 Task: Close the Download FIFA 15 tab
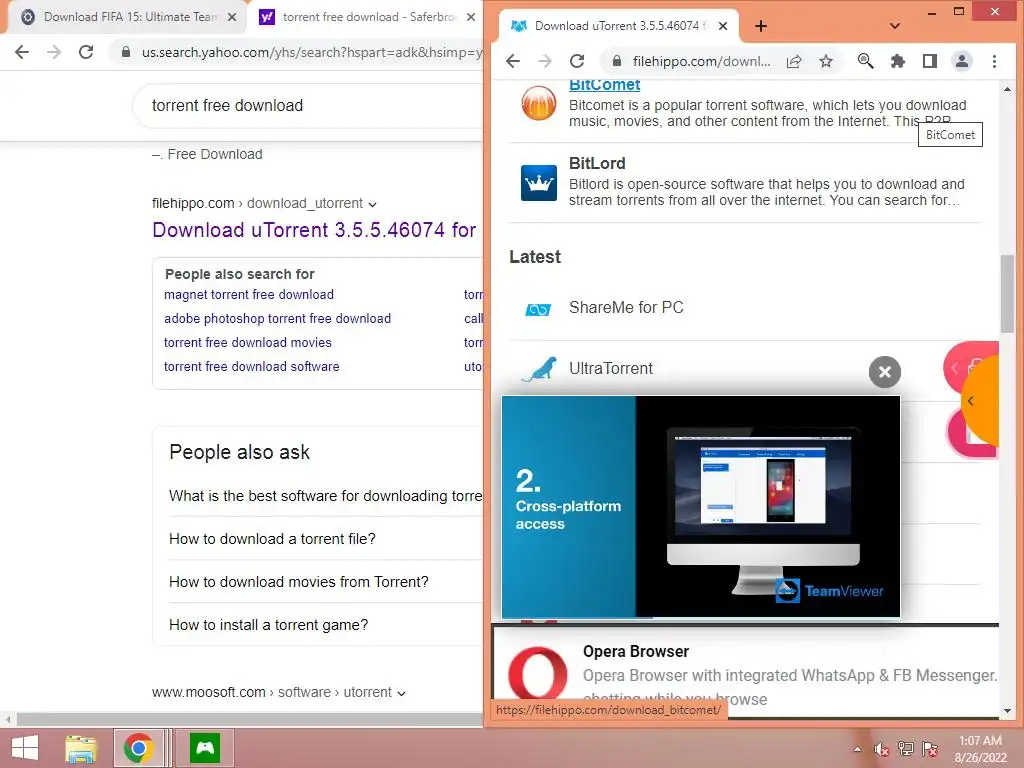[232, 18]
